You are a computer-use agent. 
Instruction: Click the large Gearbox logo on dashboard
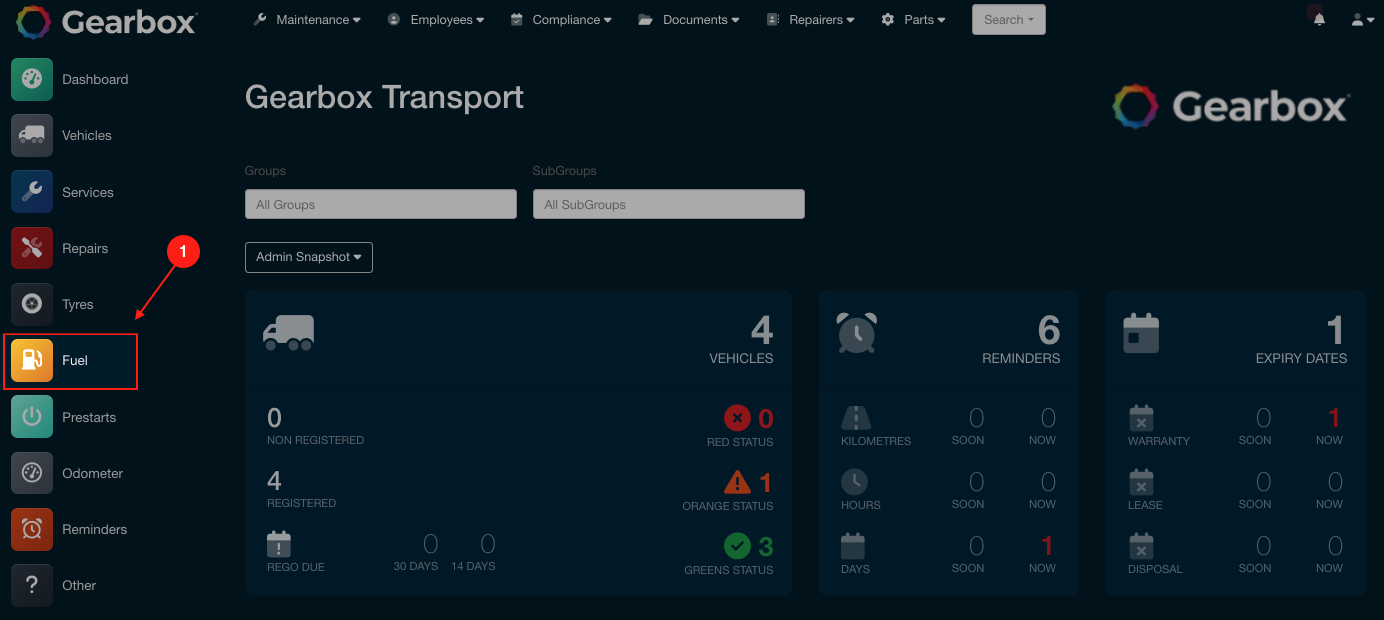[x=1232, y=106]
